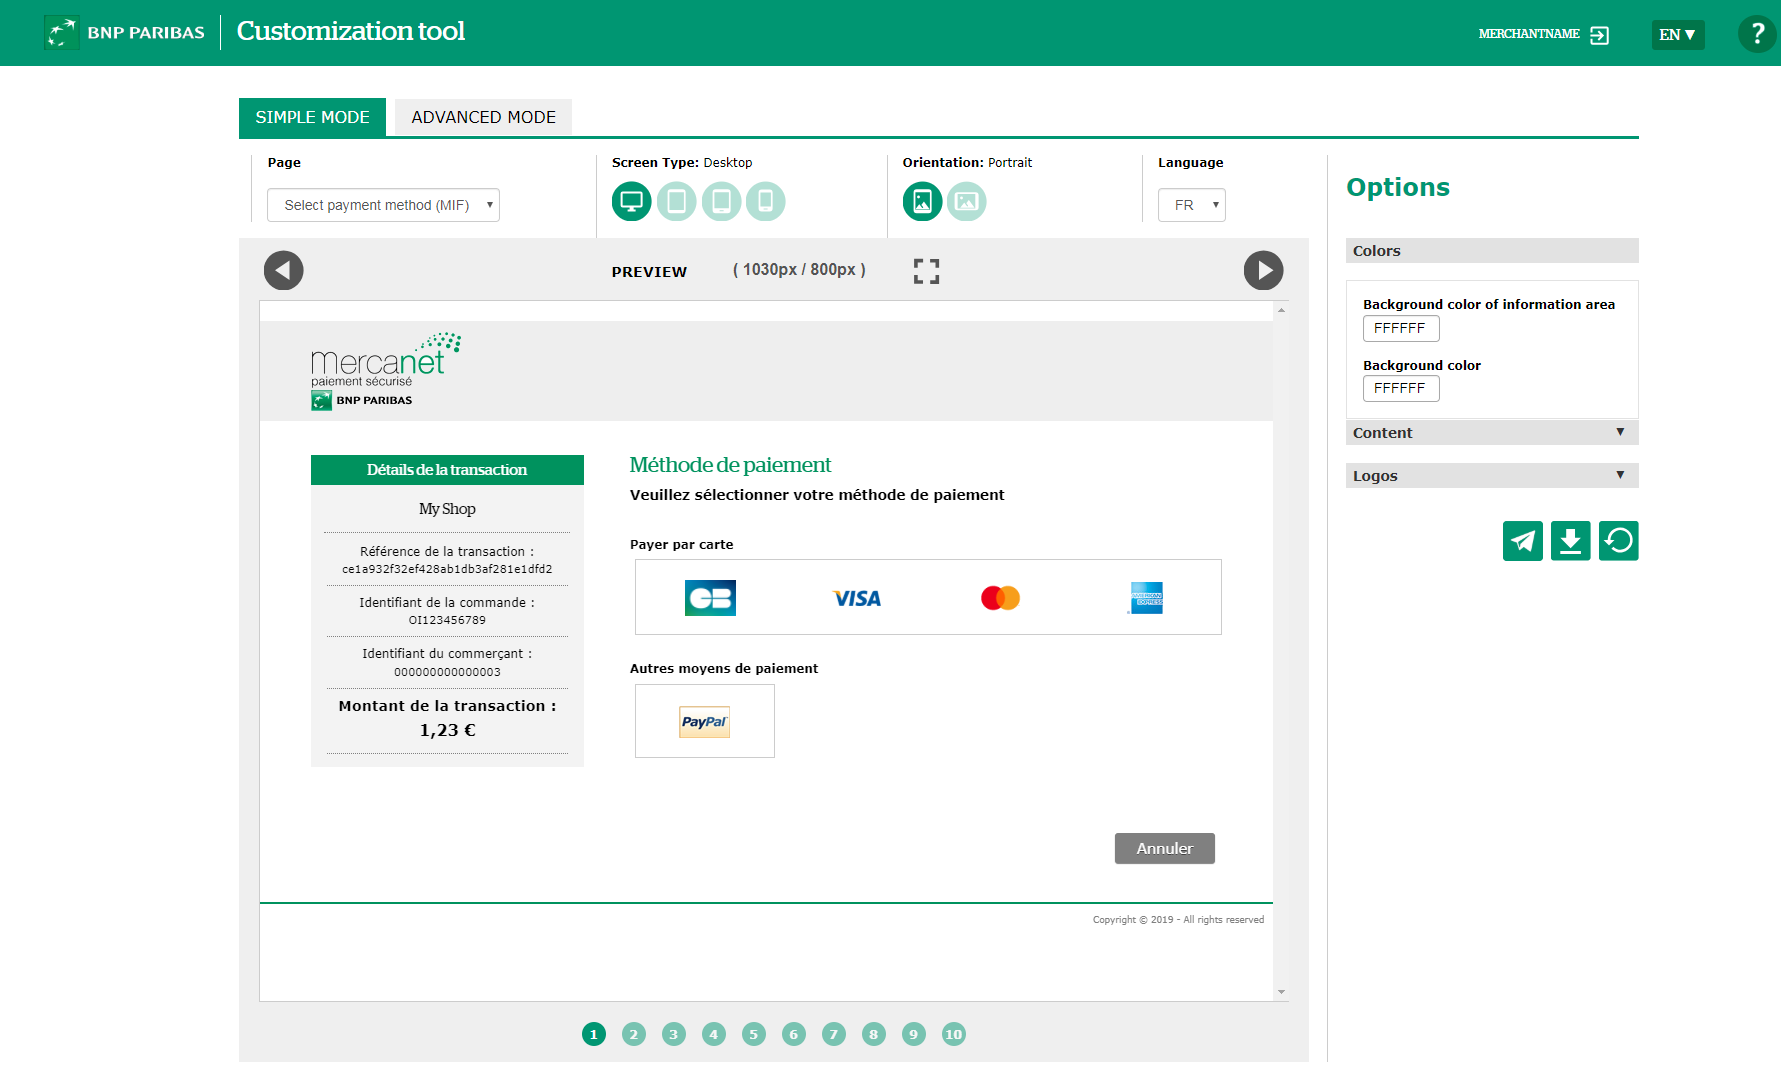This screenshot has width=1782, height=1086.
Task: Open the Page selection dropdown
Action: click(383, 205)
